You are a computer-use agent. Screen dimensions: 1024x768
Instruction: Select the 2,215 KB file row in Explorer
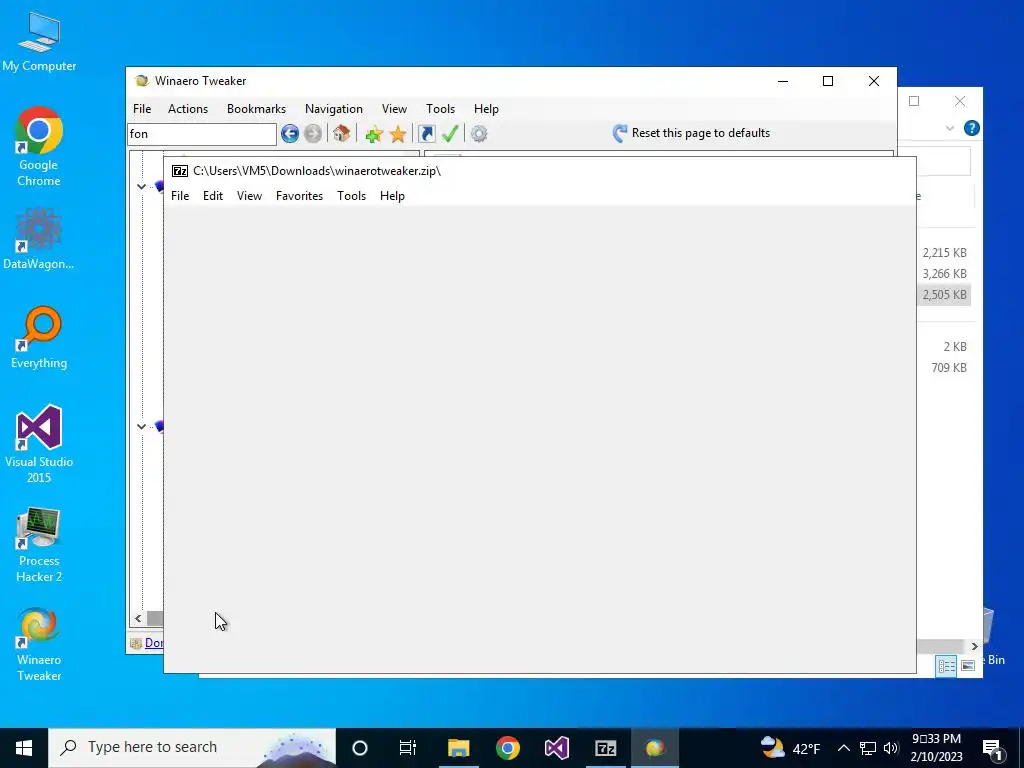coord(944,253)
